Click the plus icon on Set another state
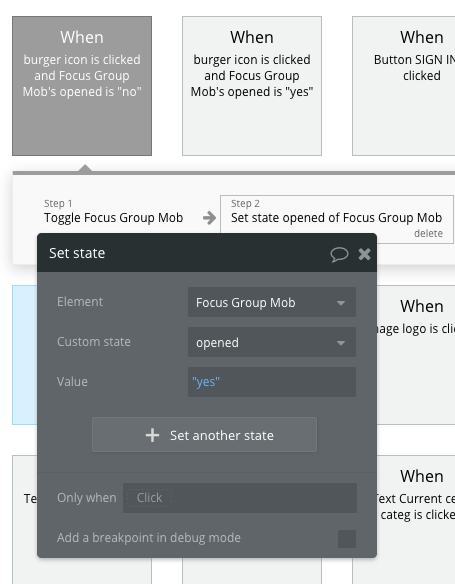455x584 pixels. (x=152, y=435)
